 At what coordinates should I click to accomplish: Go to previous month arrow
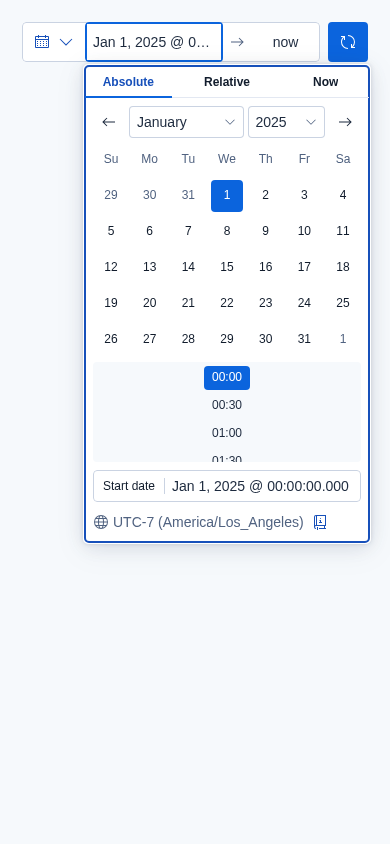coord(109,122)
